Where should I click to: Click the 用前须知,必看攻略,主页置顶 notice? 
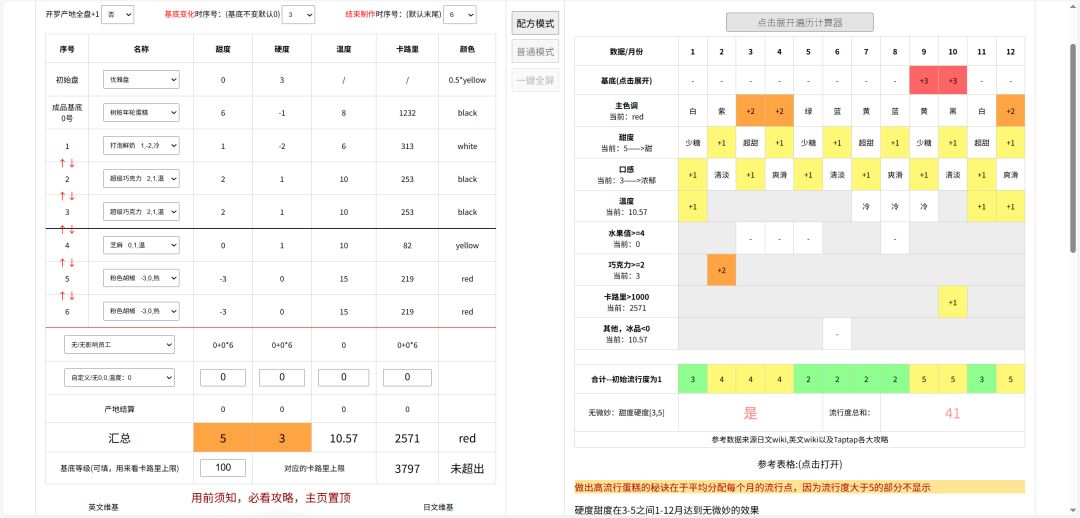272,497
